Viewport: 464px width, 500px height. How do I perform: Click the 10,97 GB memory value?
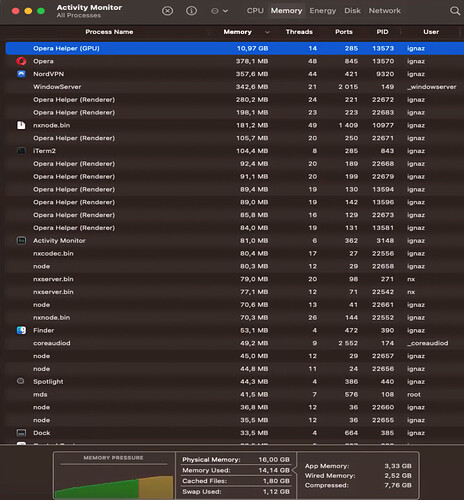252,48
